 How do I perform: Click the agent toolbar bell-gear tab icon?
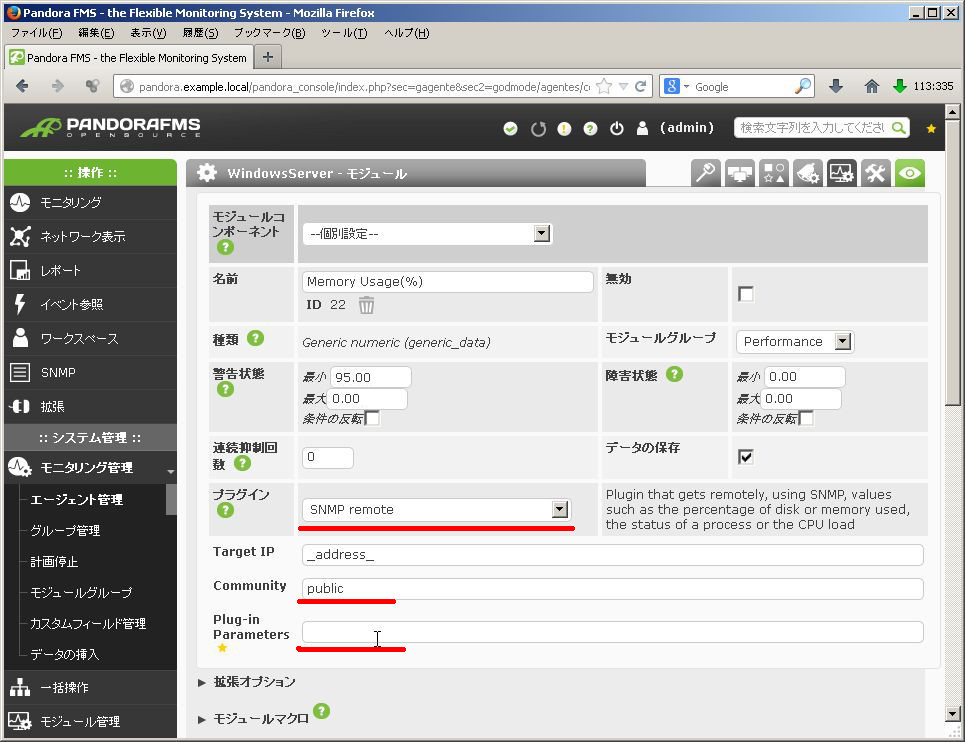pos(808,173)
